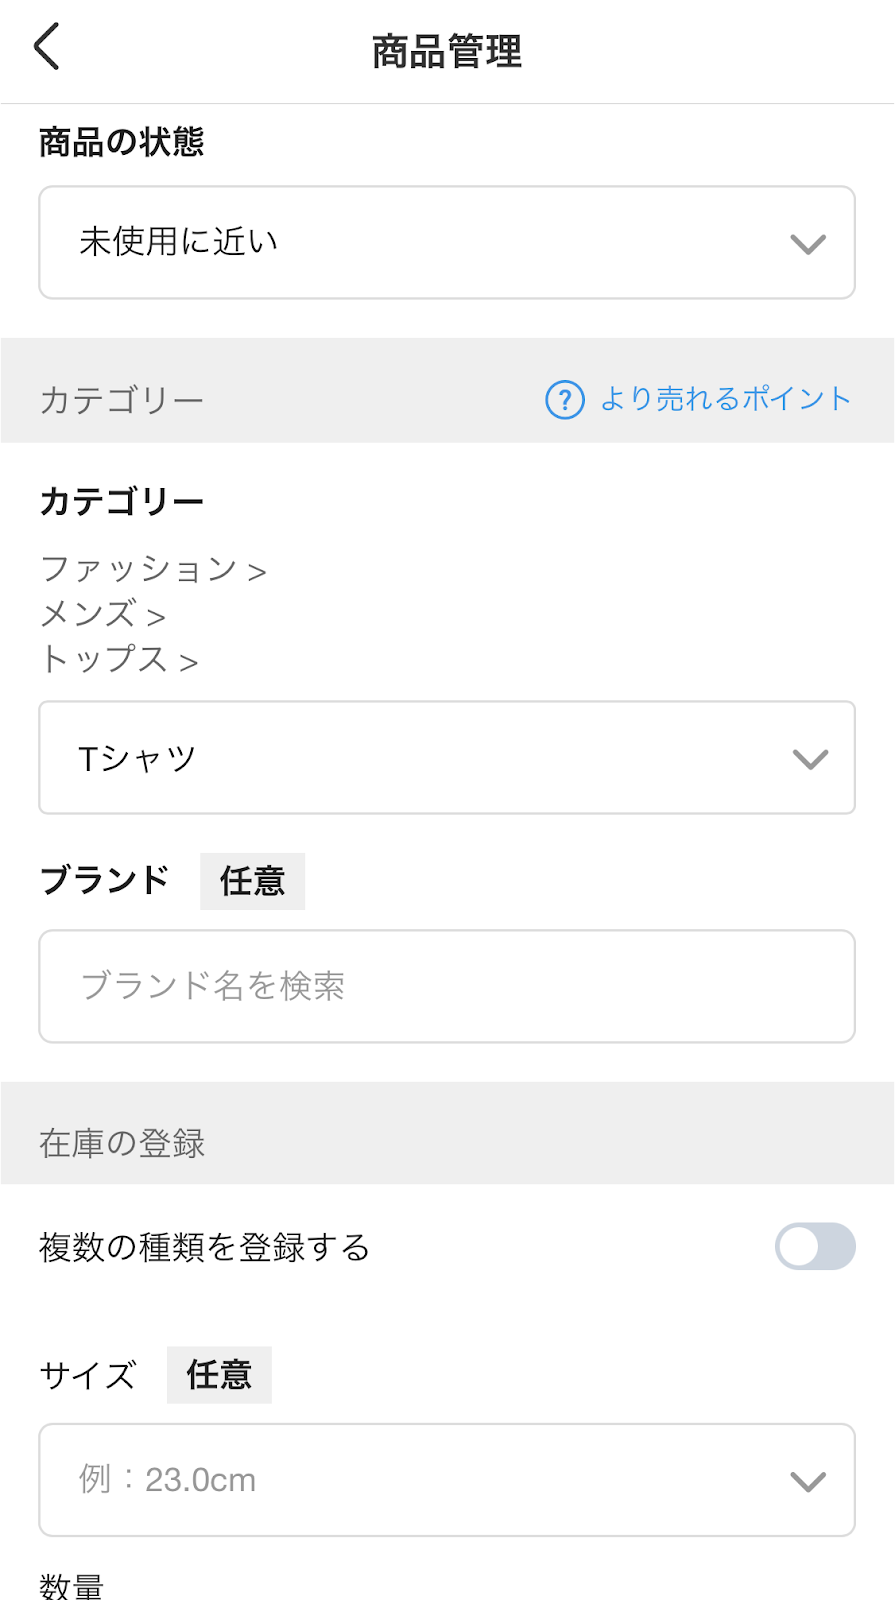This screenshot has height=1600, width=895.
Task: Click the 任意 badge next to サイズ
Action: (x=219, y=1375)
